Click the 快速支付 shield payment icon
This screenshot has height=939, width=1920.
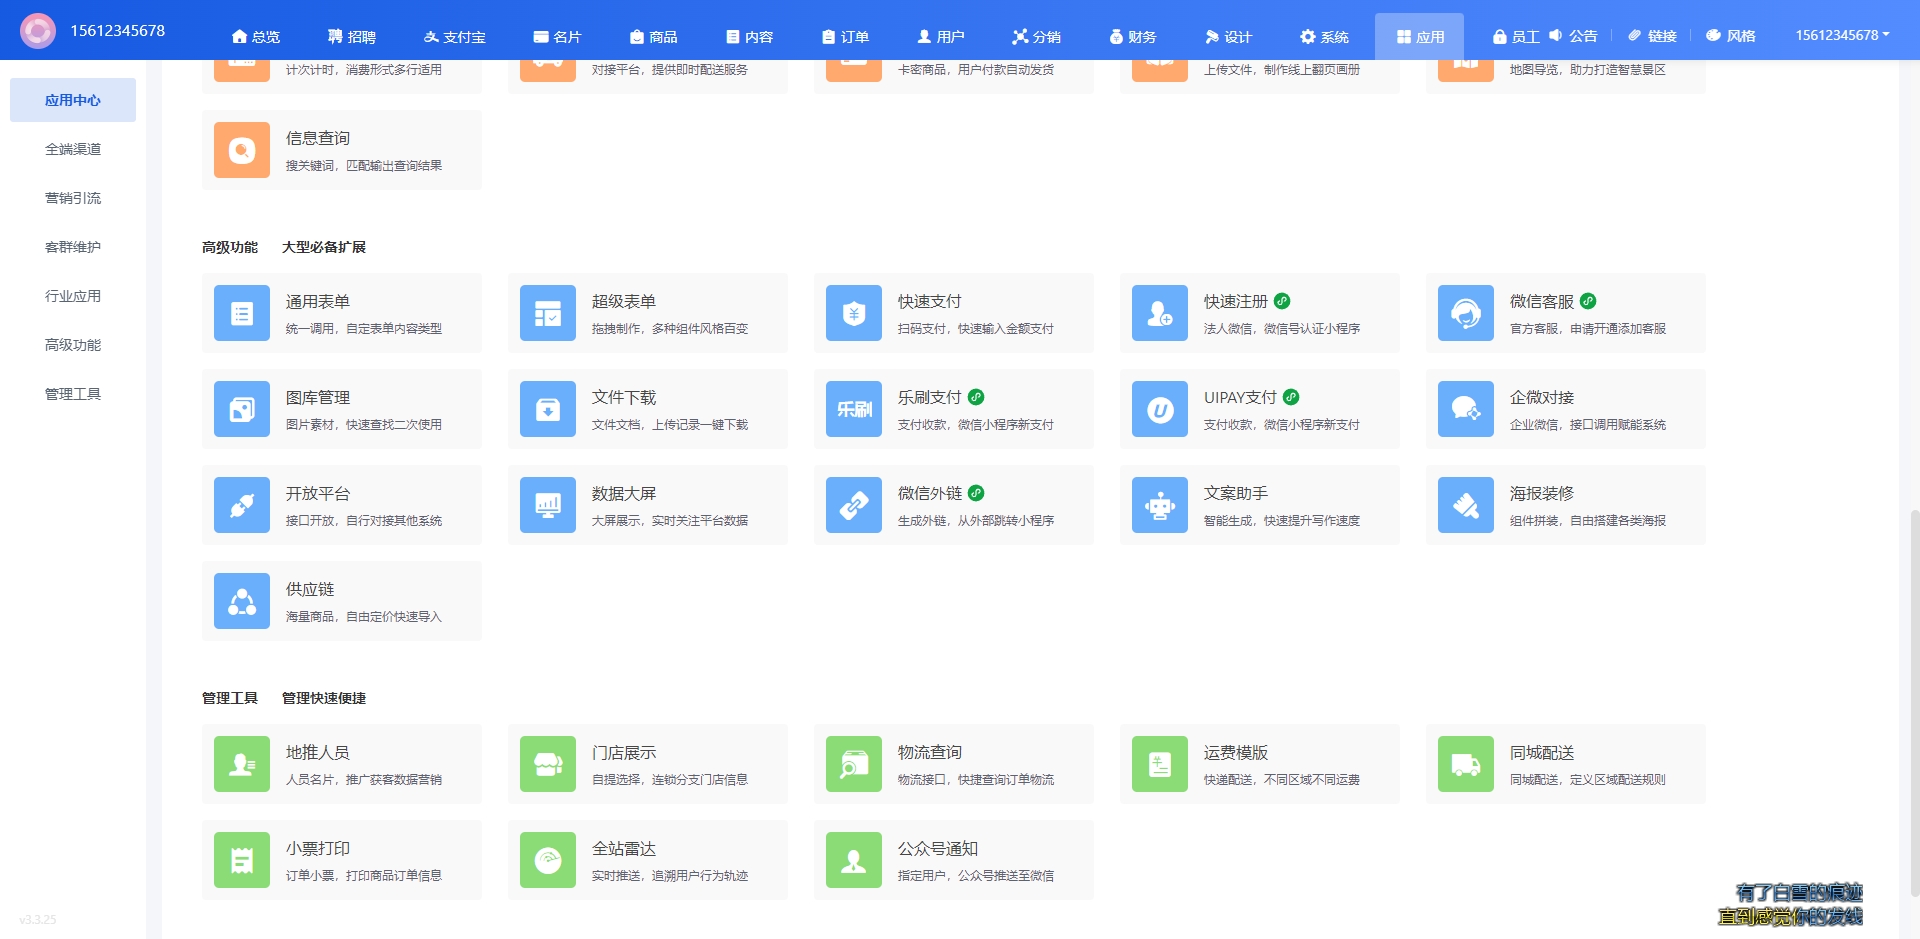point(854,313)
